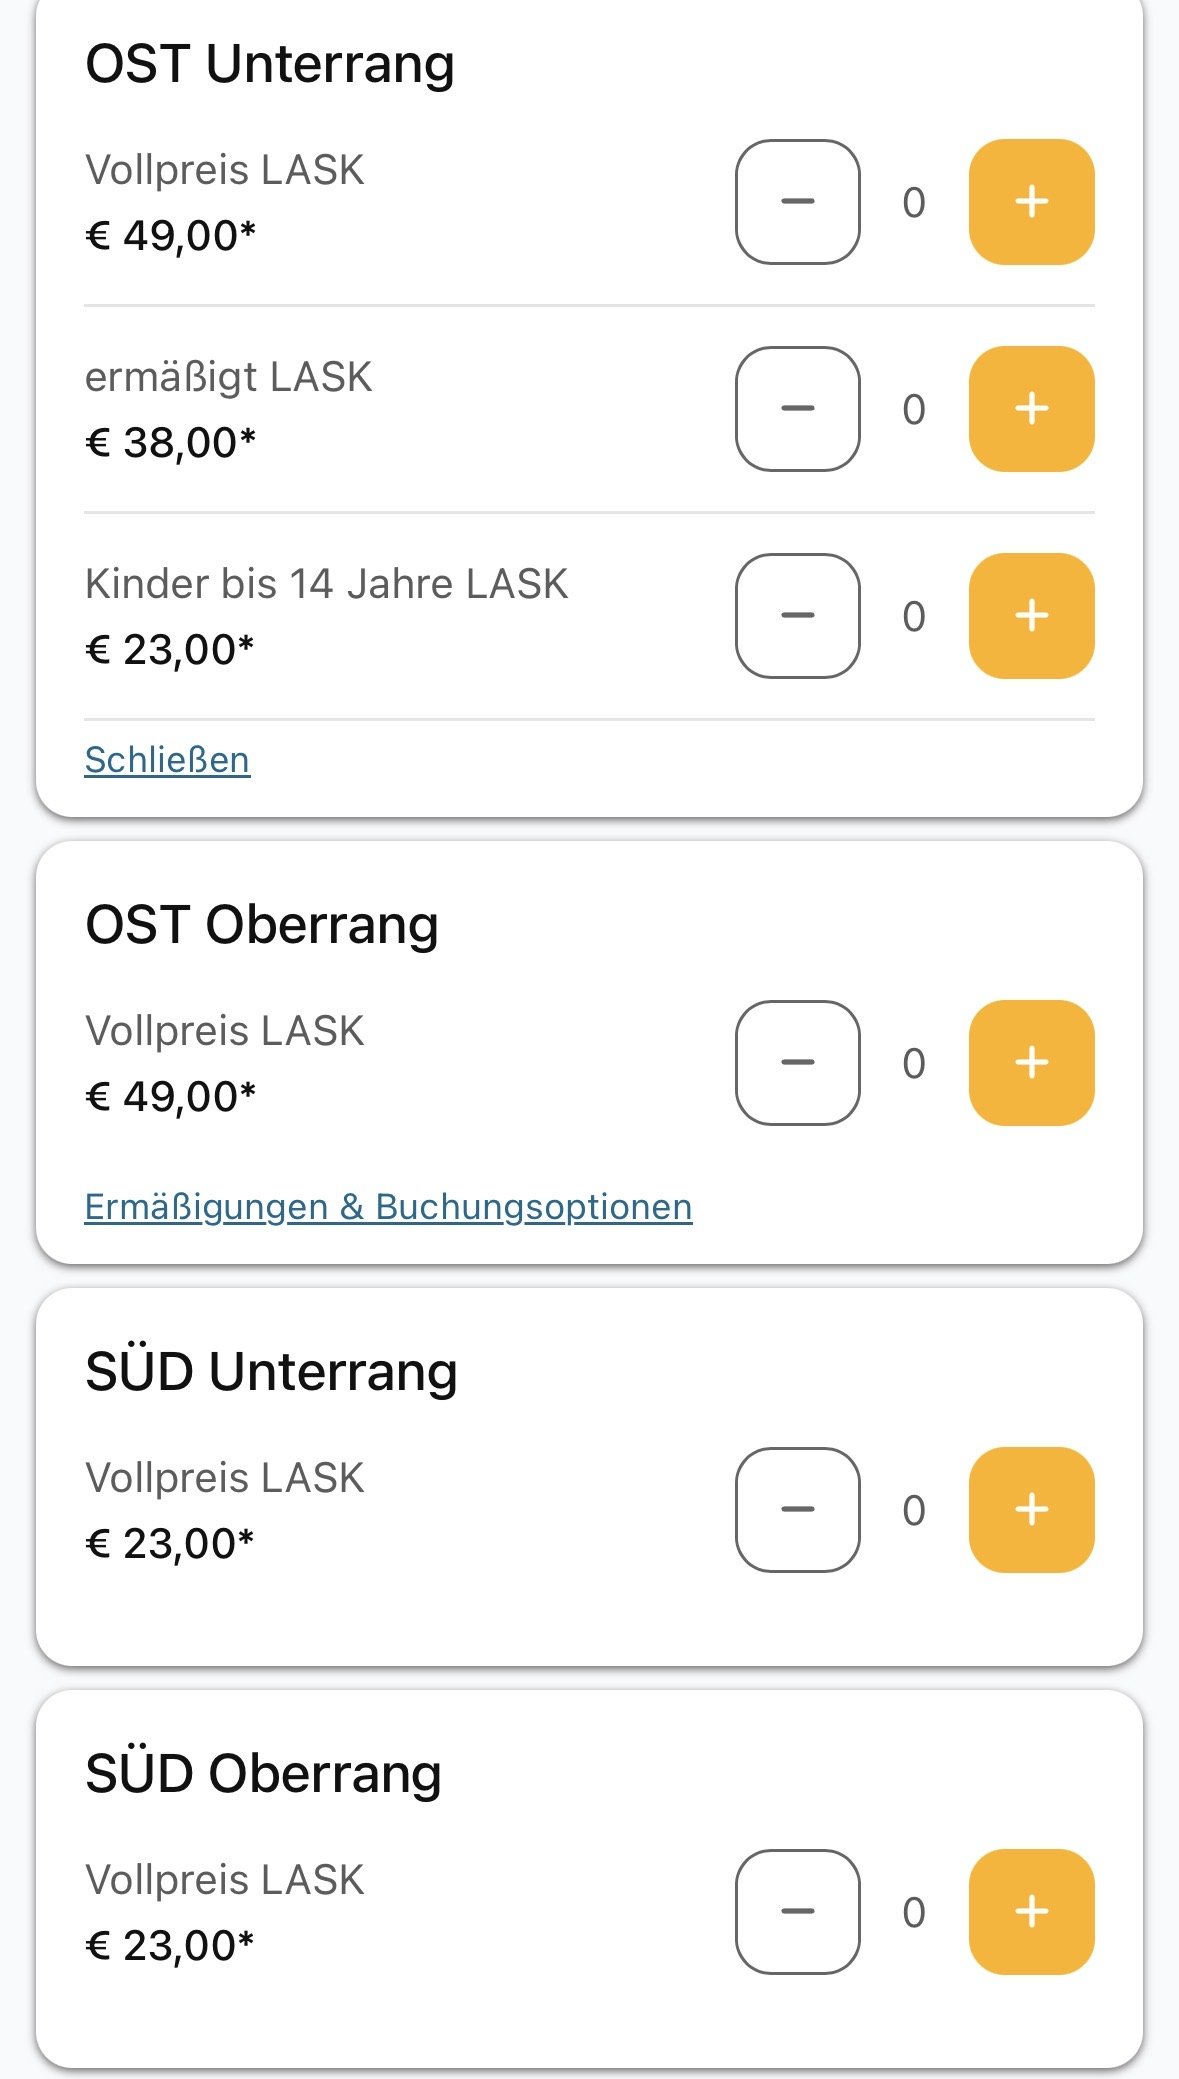Screen dimensions: 1179x2079
Task: Tap the € 38,00 ermäßigt price
Action: [170, 442]
